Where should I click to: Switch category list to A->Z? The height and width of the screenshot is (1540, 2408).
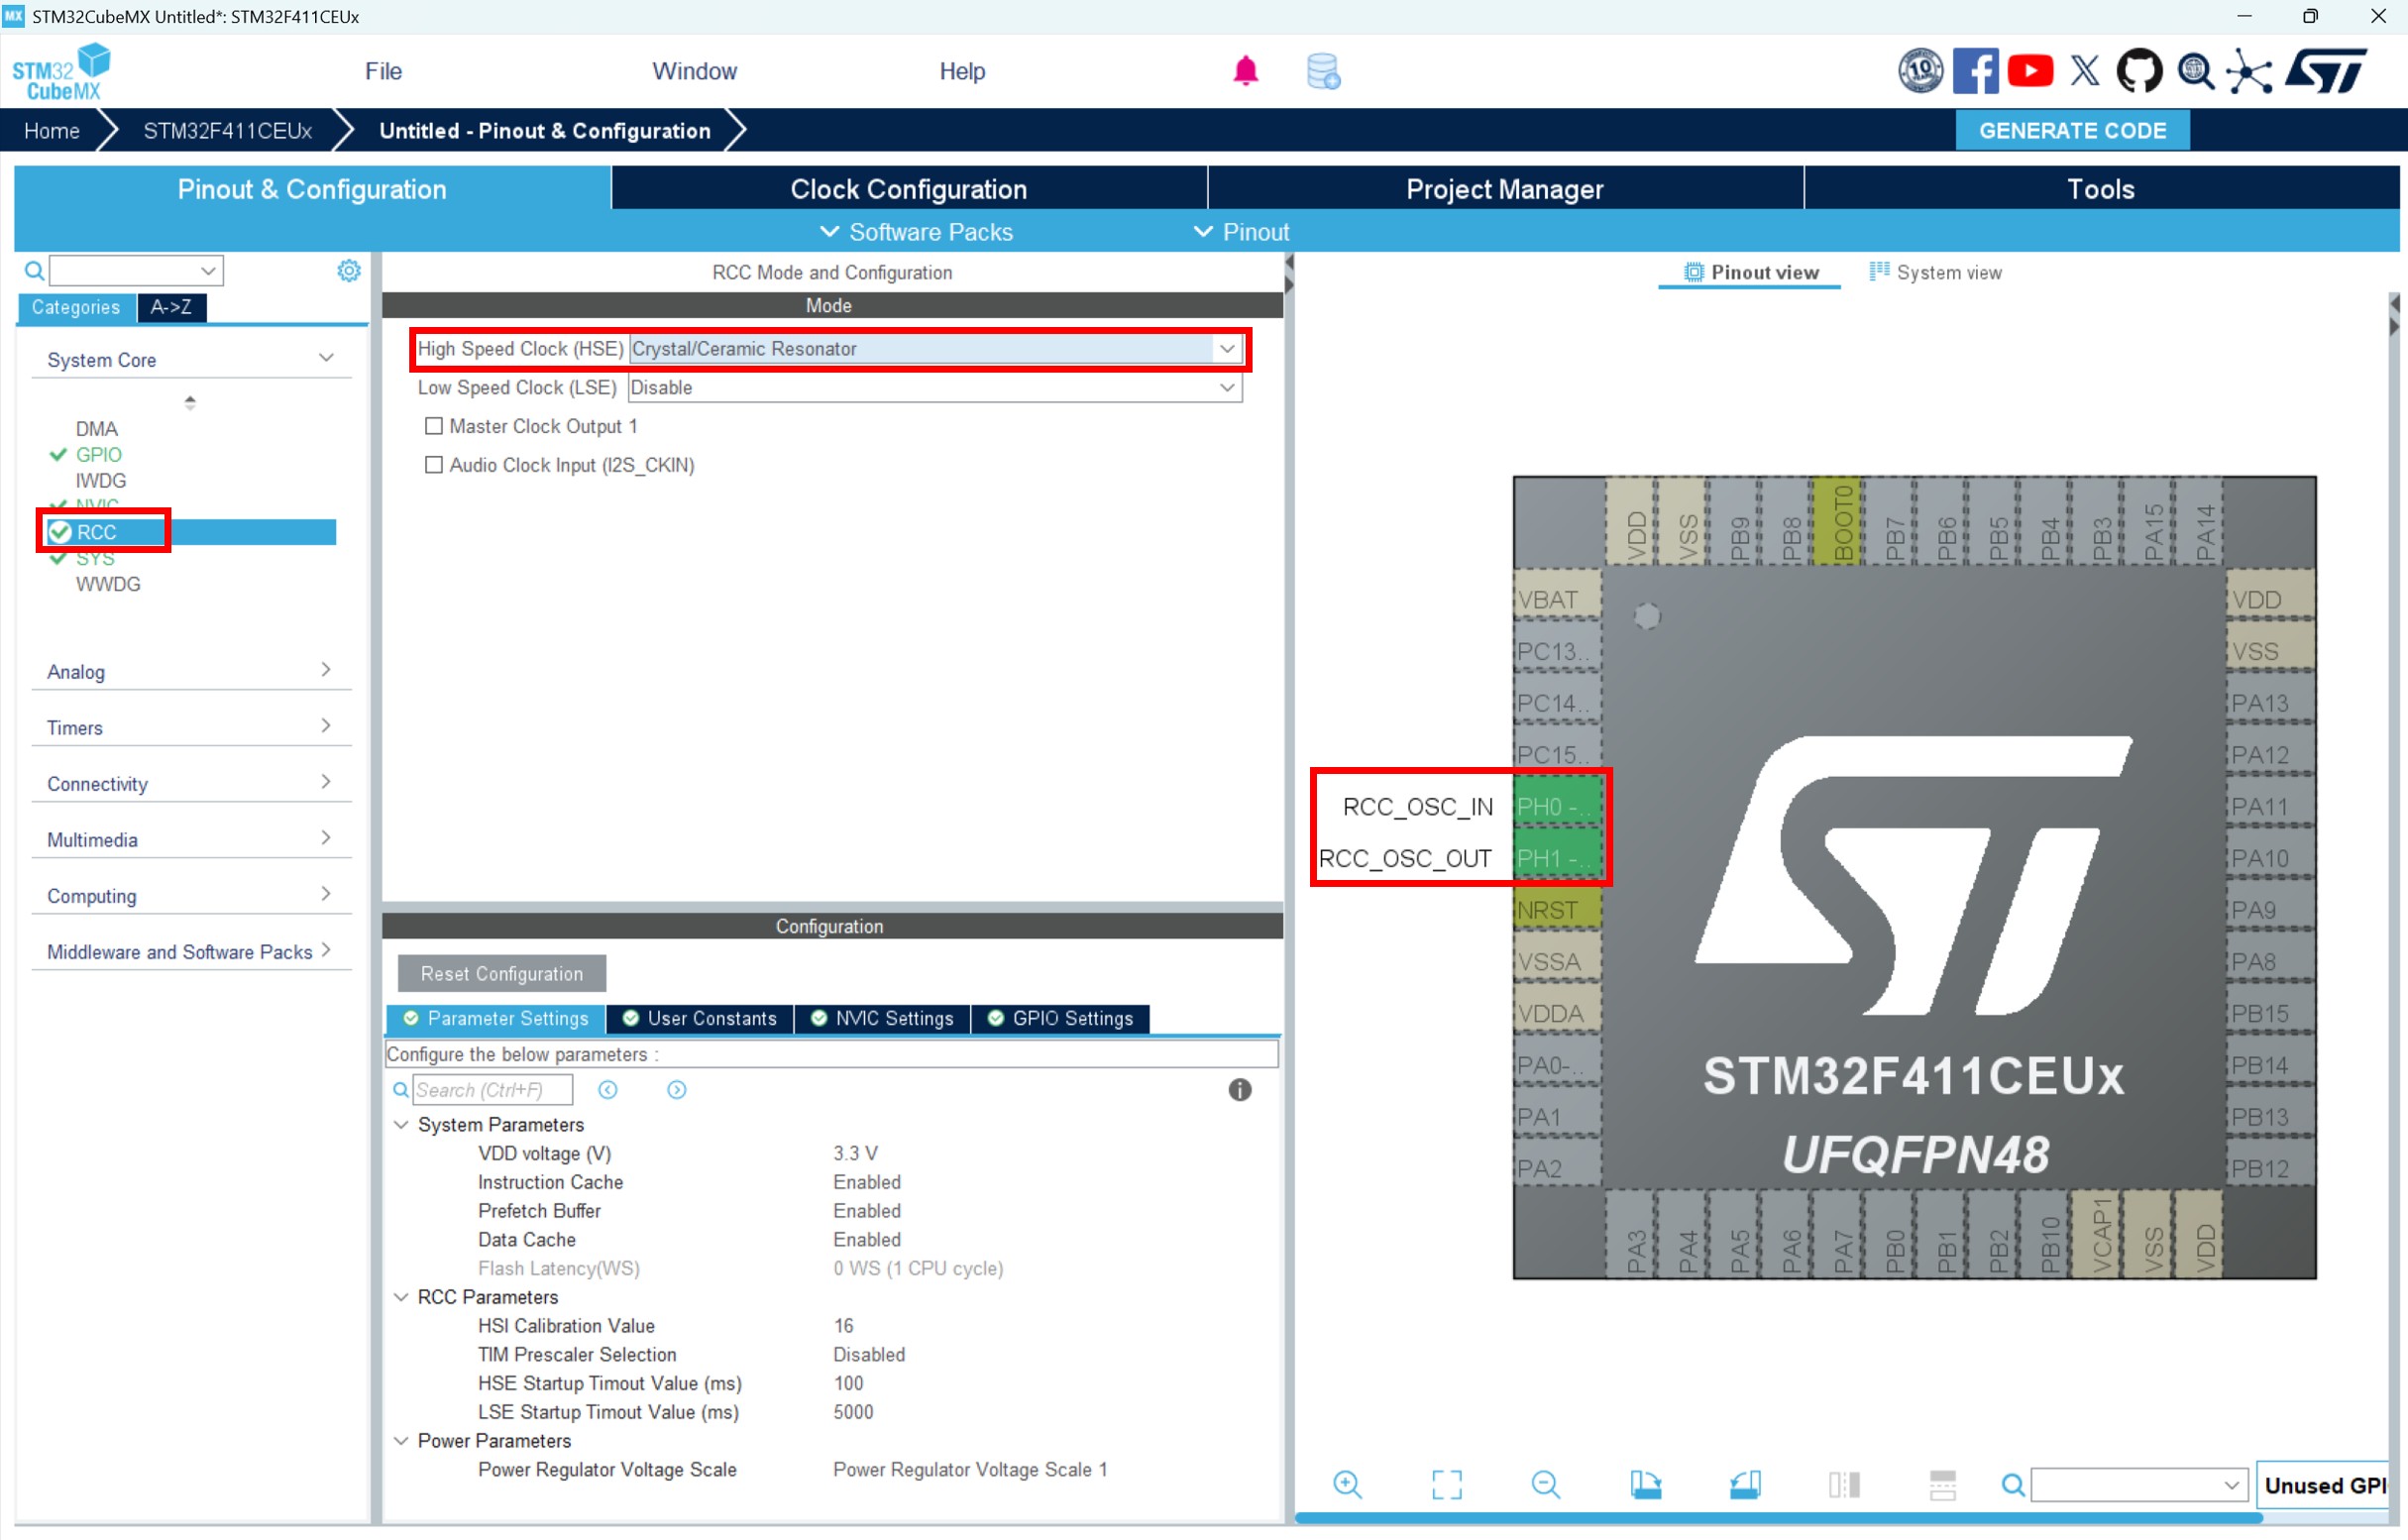coord(171,308)
